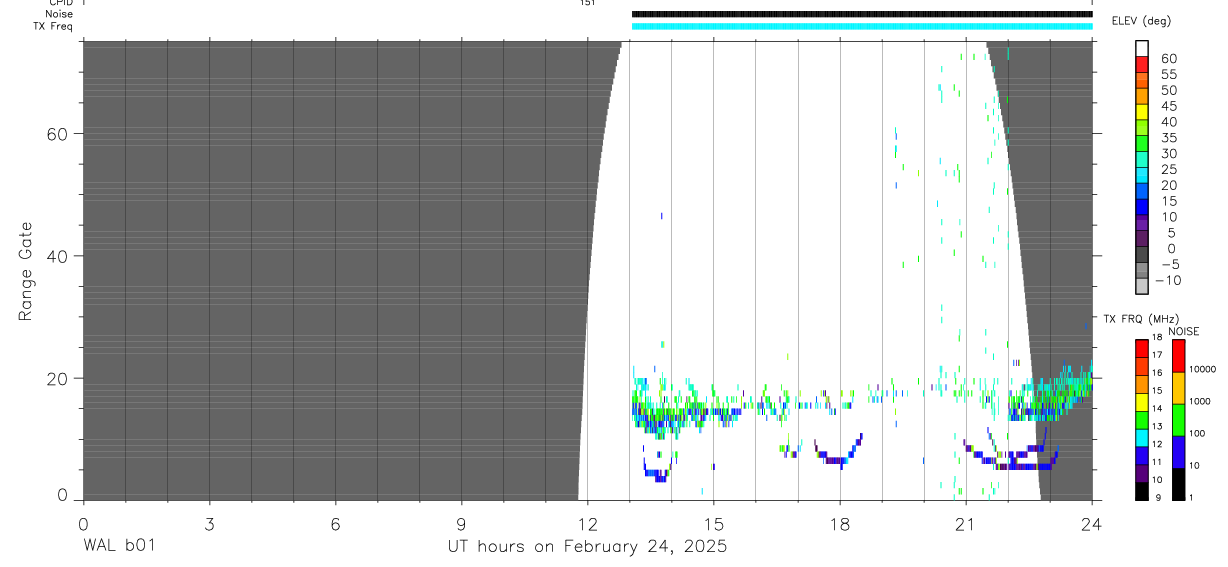This screenshot has width=1228, height=567.
Task: Click the 'WAL b01' radar beam label
Action: coord(119,547)
